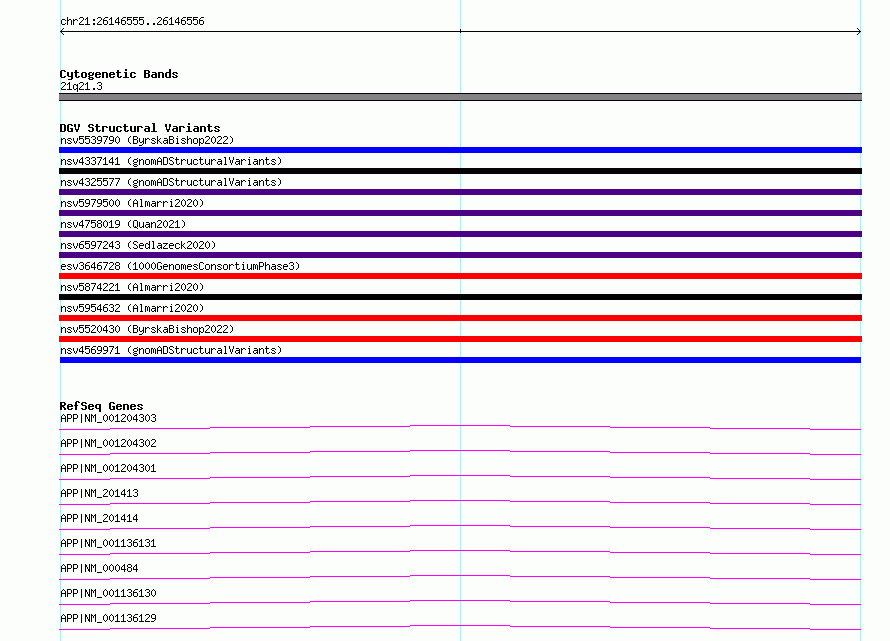Open transcript APP|NM_201414
890x641 pixels.
coord(99,518)
